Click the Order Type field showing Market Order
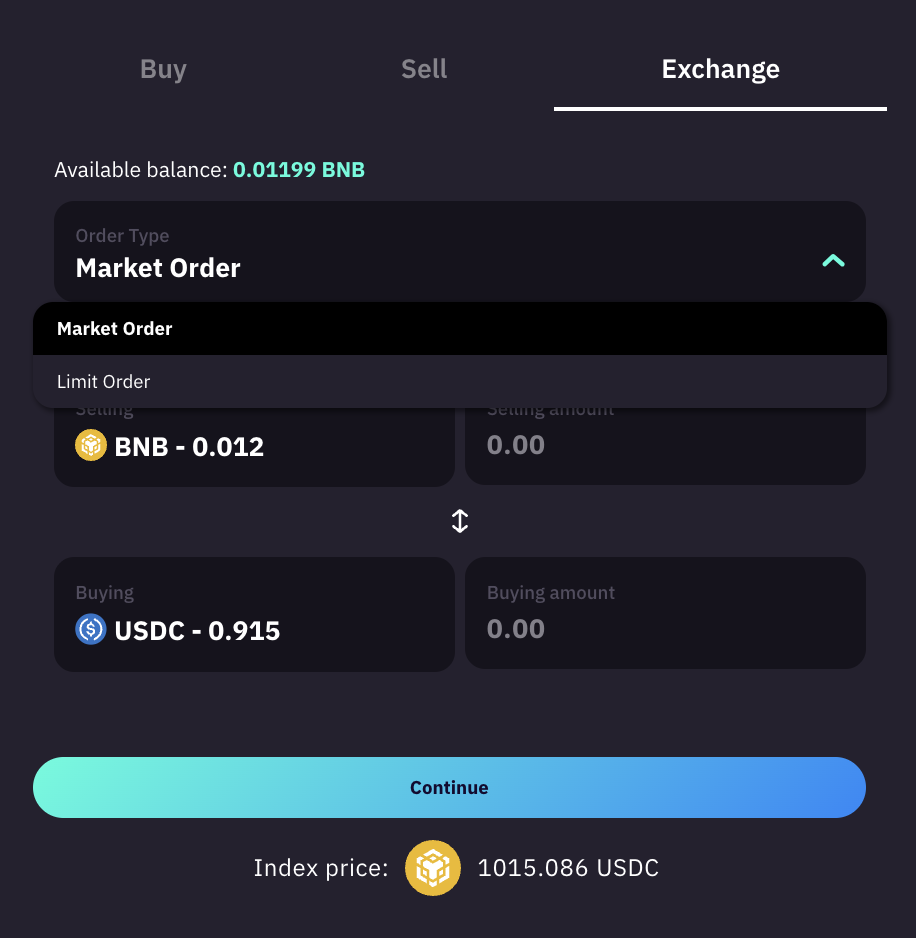Viewport: 916px width, 938px height. click(400, 253)
